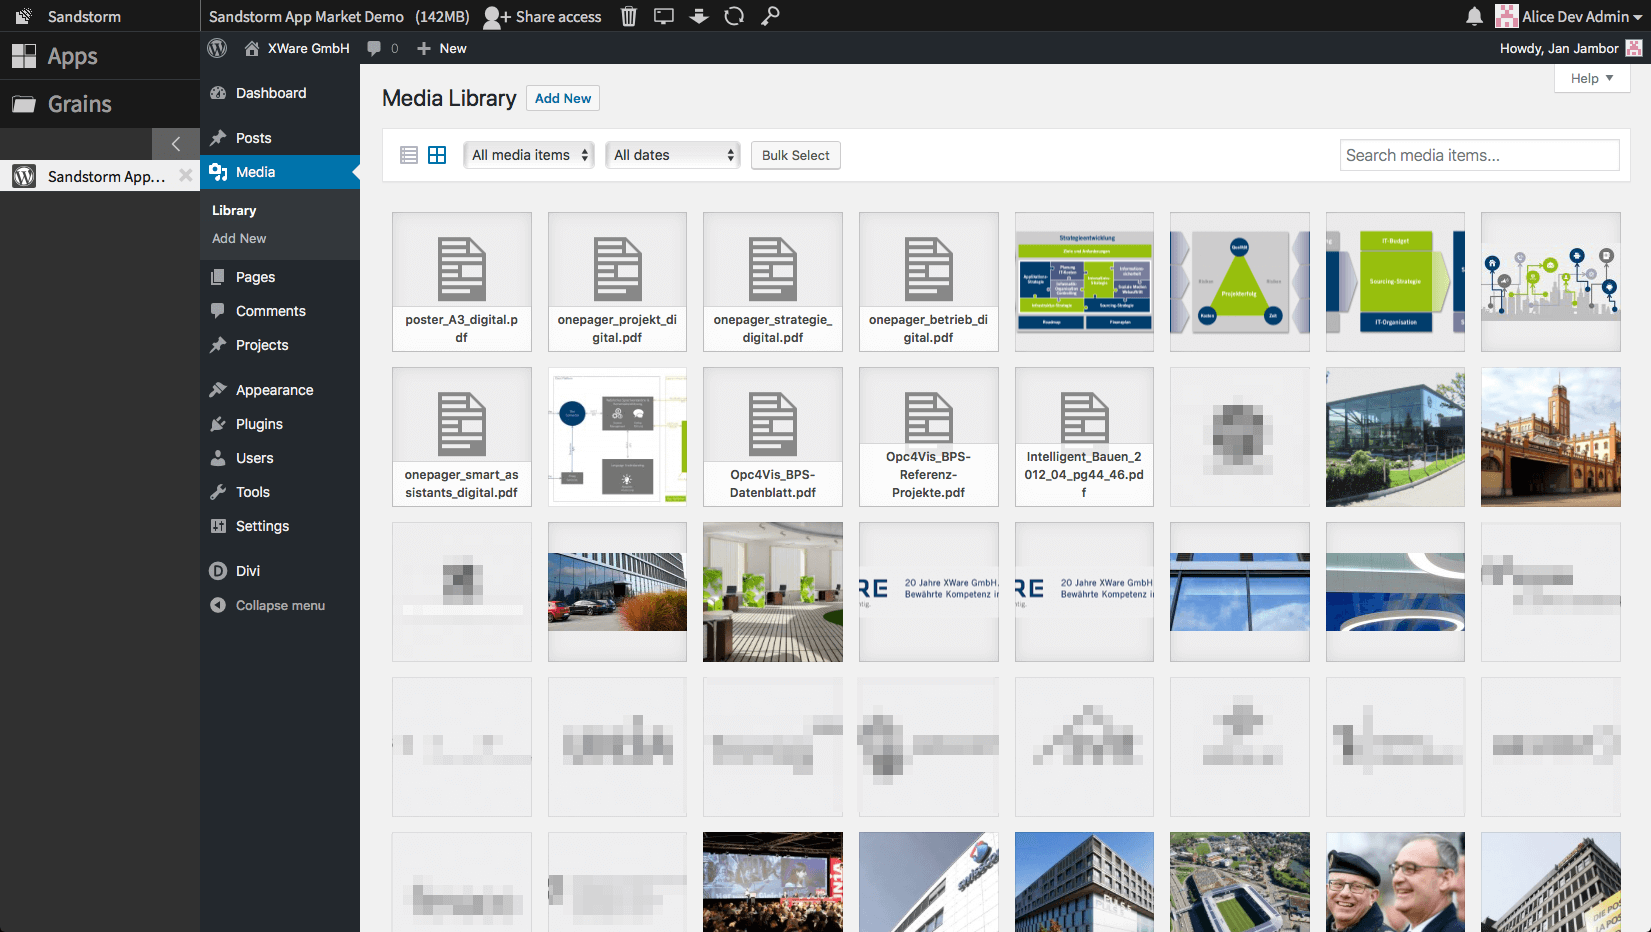This screenshot has width=1651, height=932.
Task: Expand the Help panel
Action: tap(1592, 78)
